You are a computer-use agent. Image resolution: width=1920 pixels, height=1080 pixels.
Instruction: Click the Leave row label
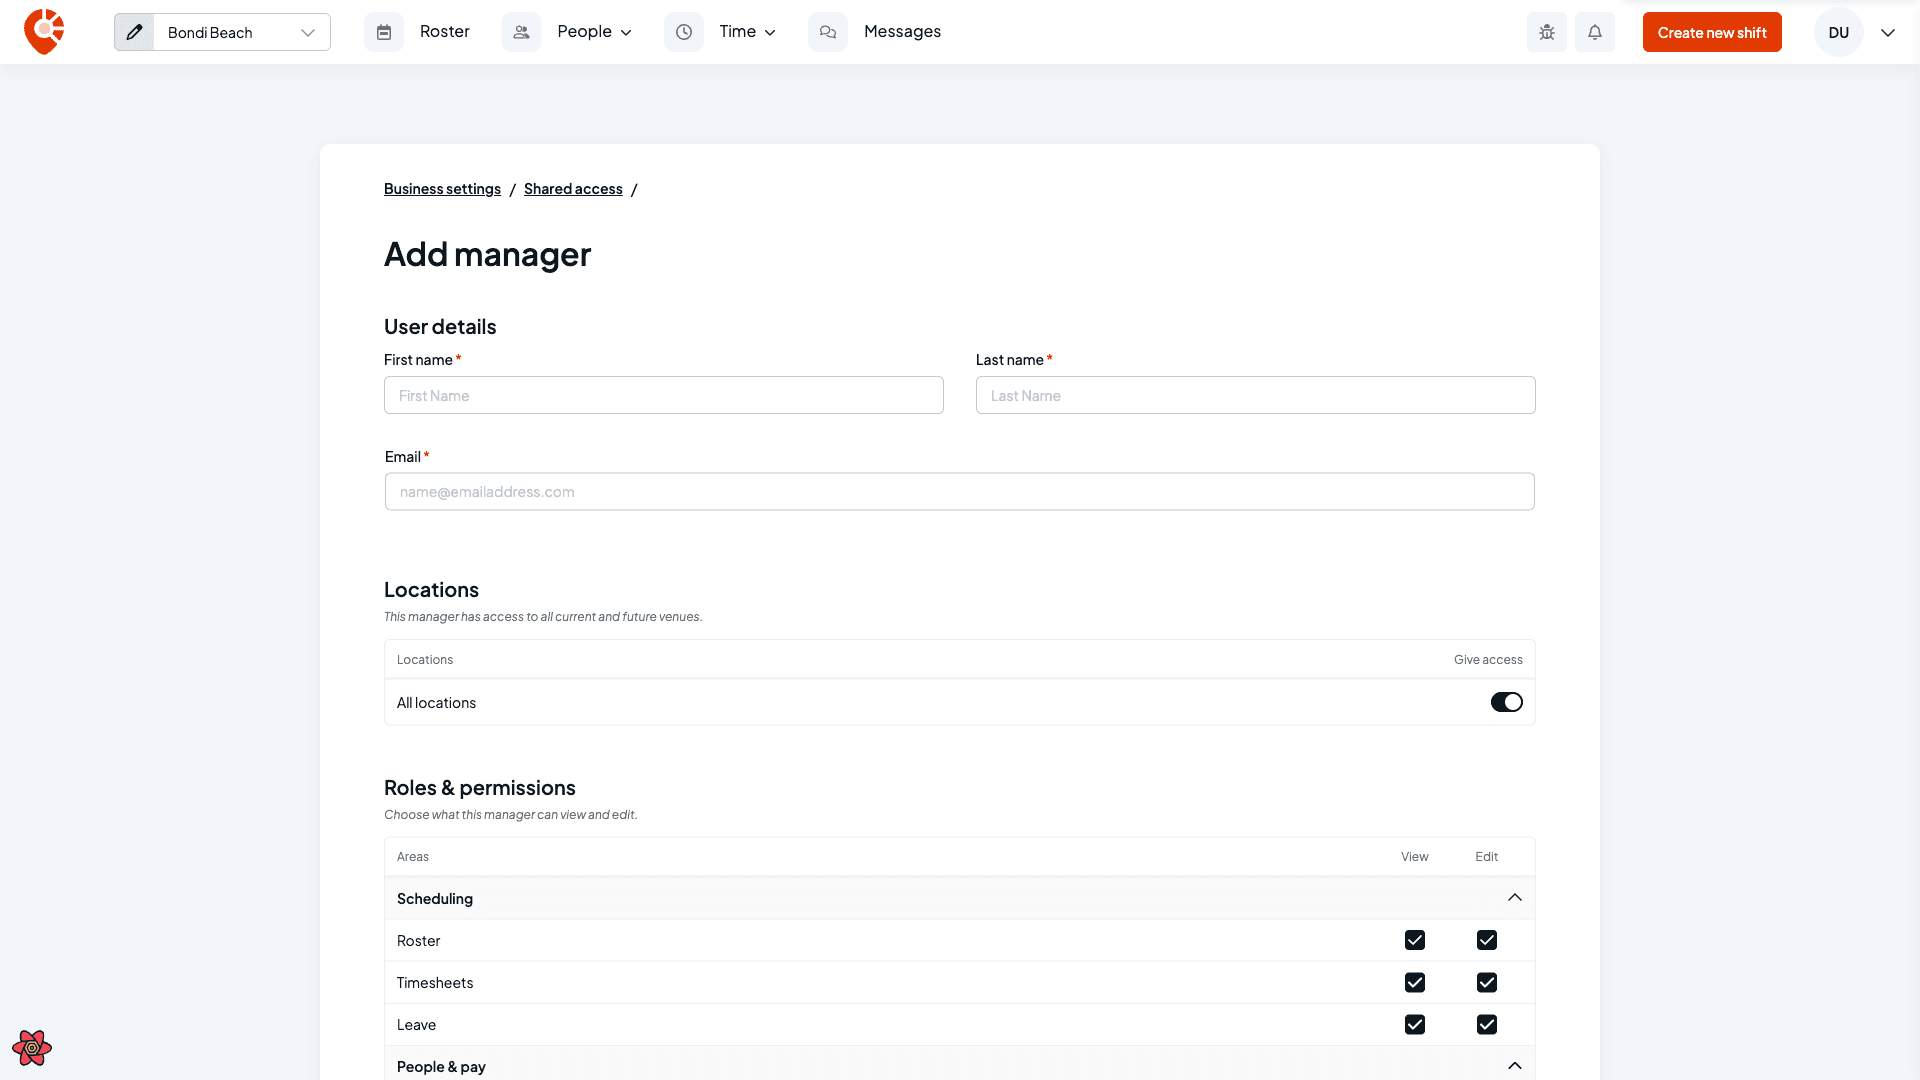(416, 1025)
